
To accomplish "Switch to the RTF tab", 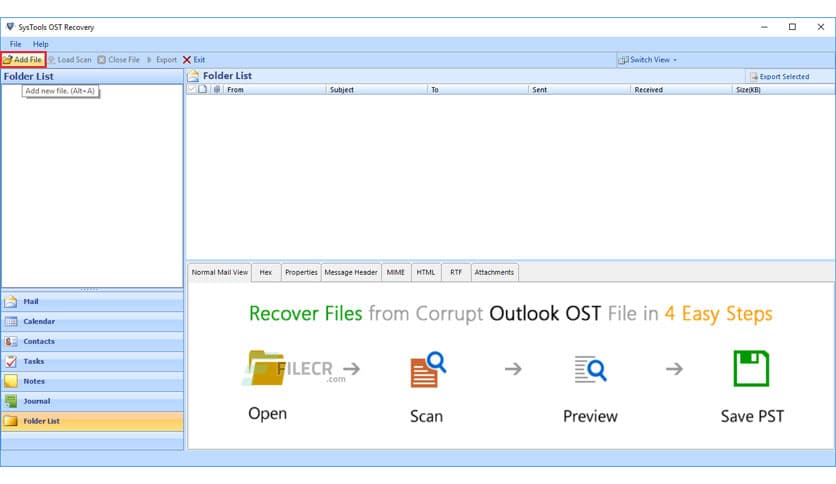I will click(456, 272).
